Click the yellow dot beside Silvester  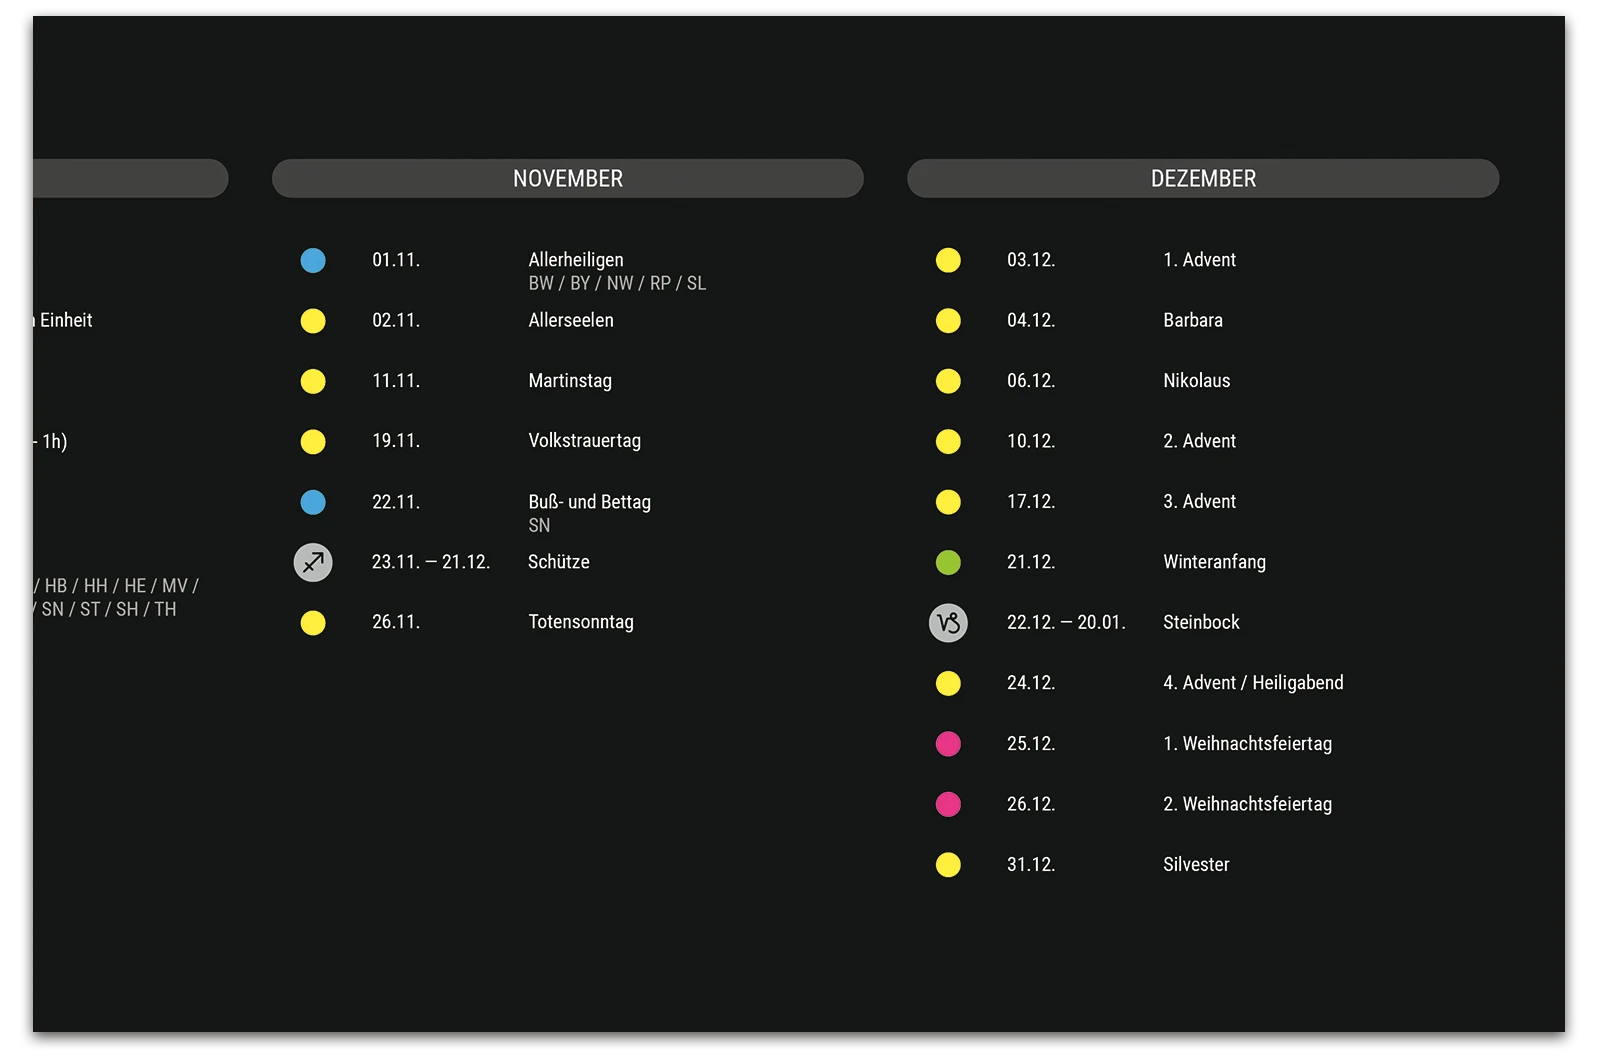tap(948, 865)
